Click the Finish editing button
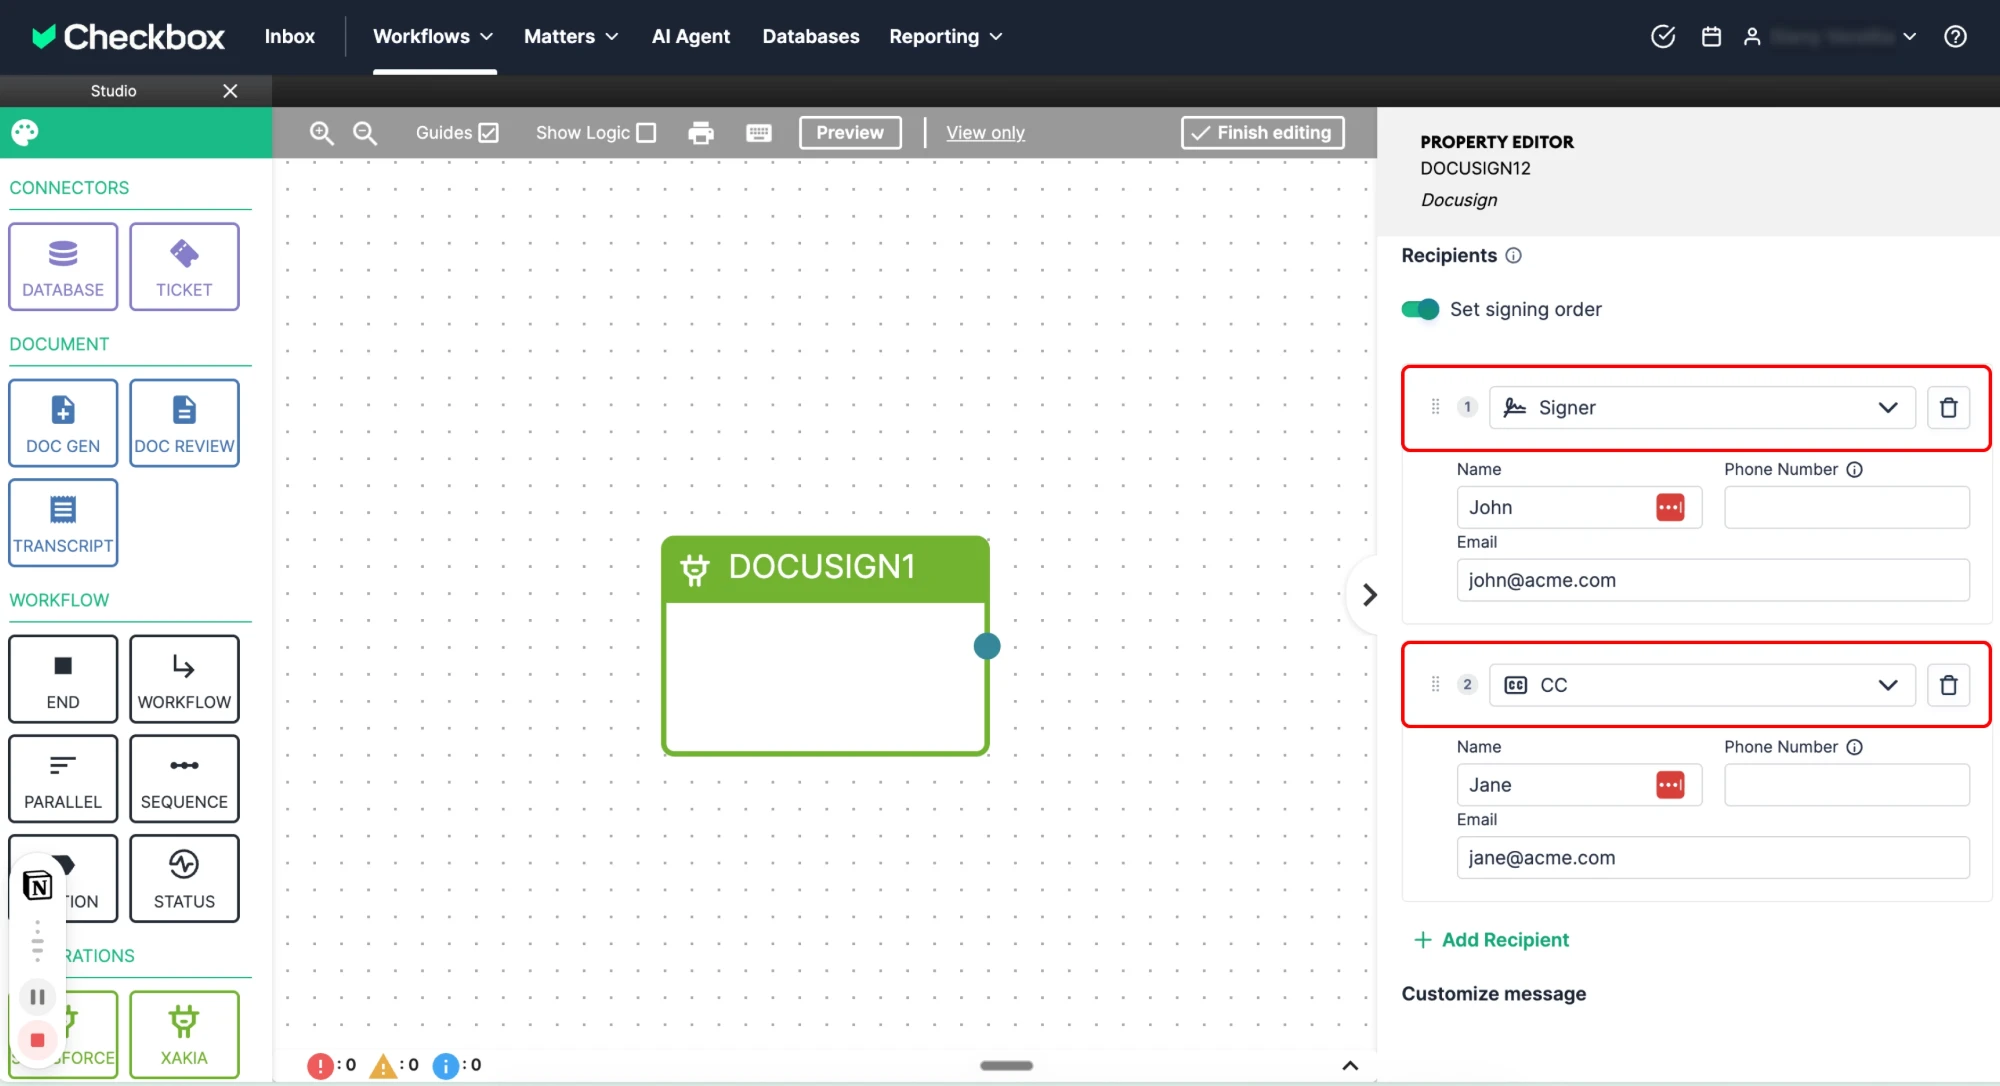 pos(1262,132)
